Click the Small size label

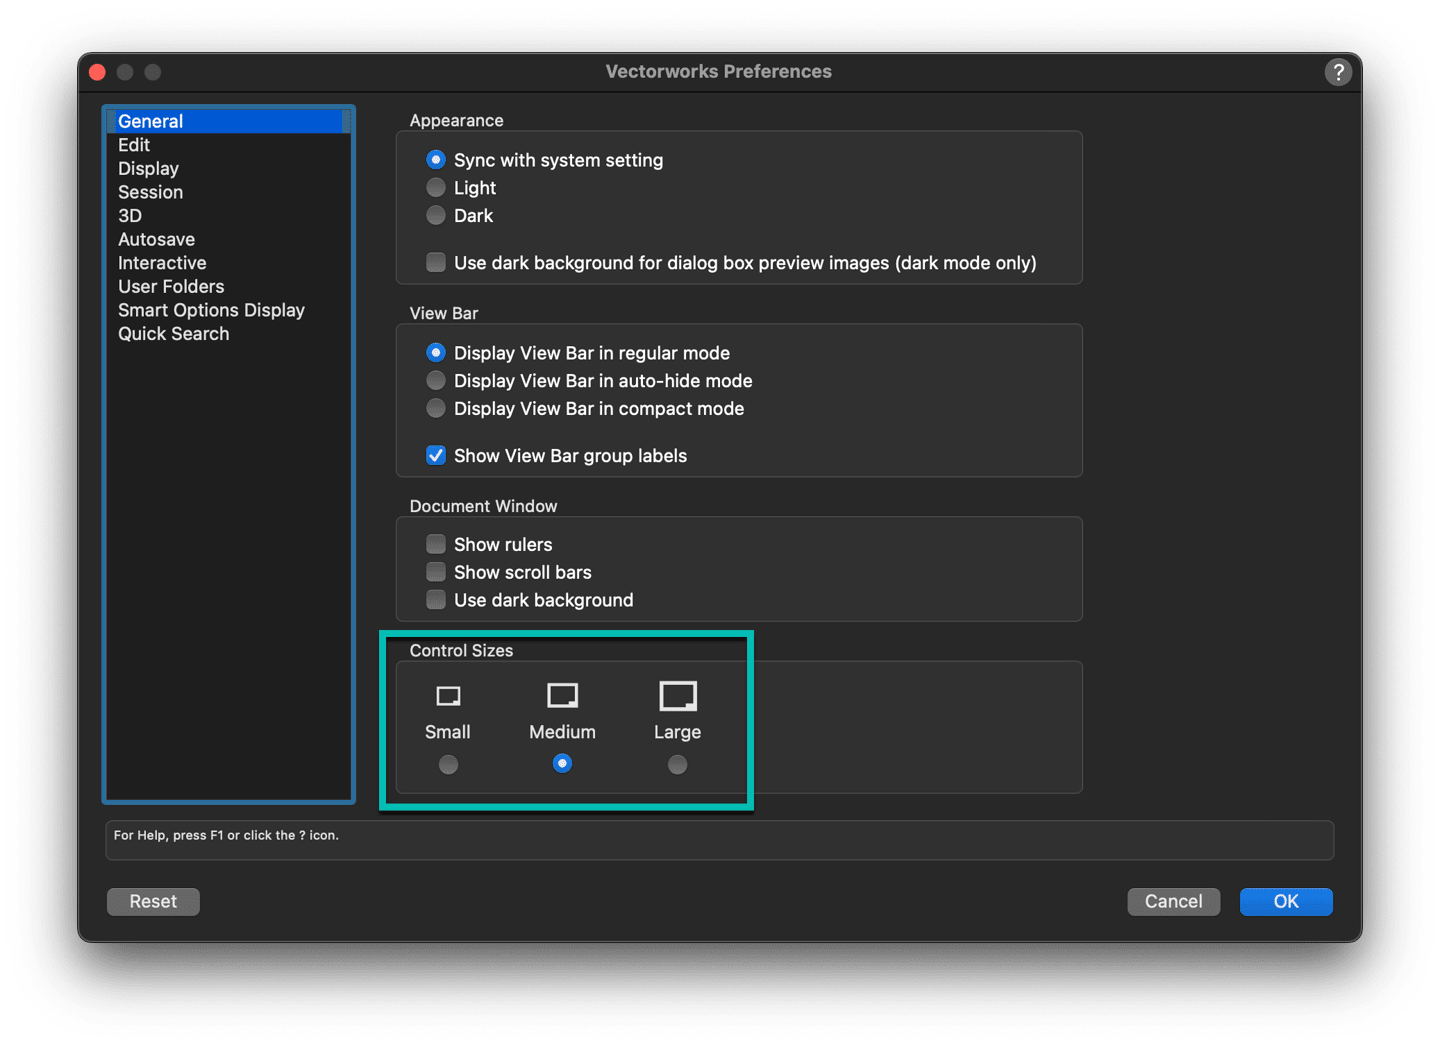448,732
